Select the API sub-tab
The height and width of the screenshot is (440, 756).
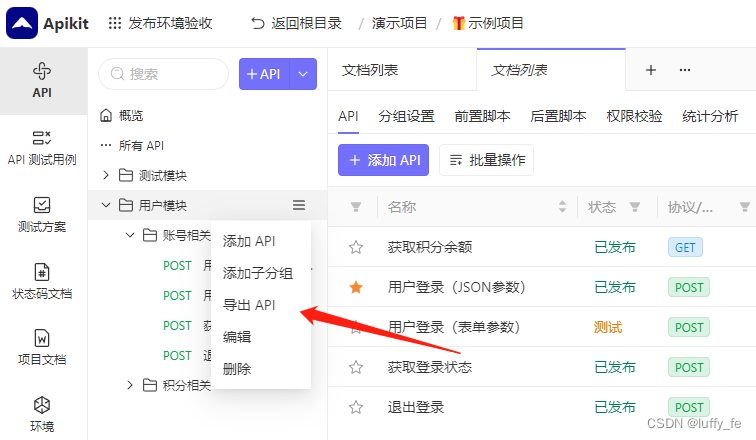(348, 116)
